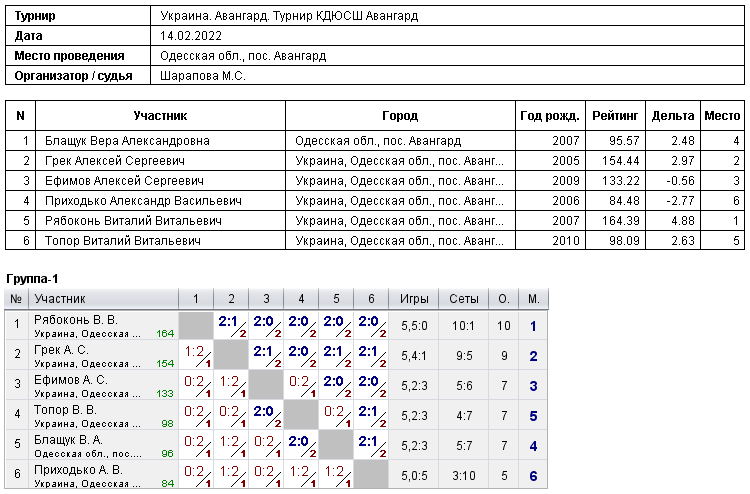Click rating value '154.44'
This screenshot has width=750, height=494.
point(621,161)
